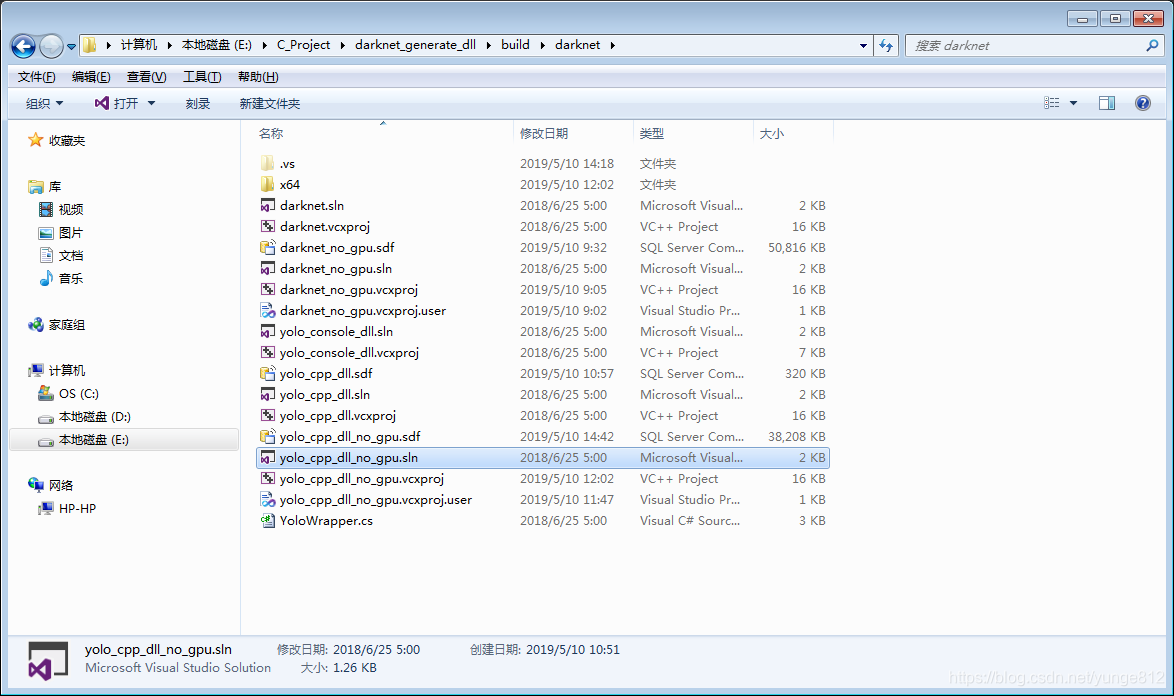Viewport: 1174px width, 696px height.
Task: Select 库 in the navigation pane
Action: [x=55, y=186]
